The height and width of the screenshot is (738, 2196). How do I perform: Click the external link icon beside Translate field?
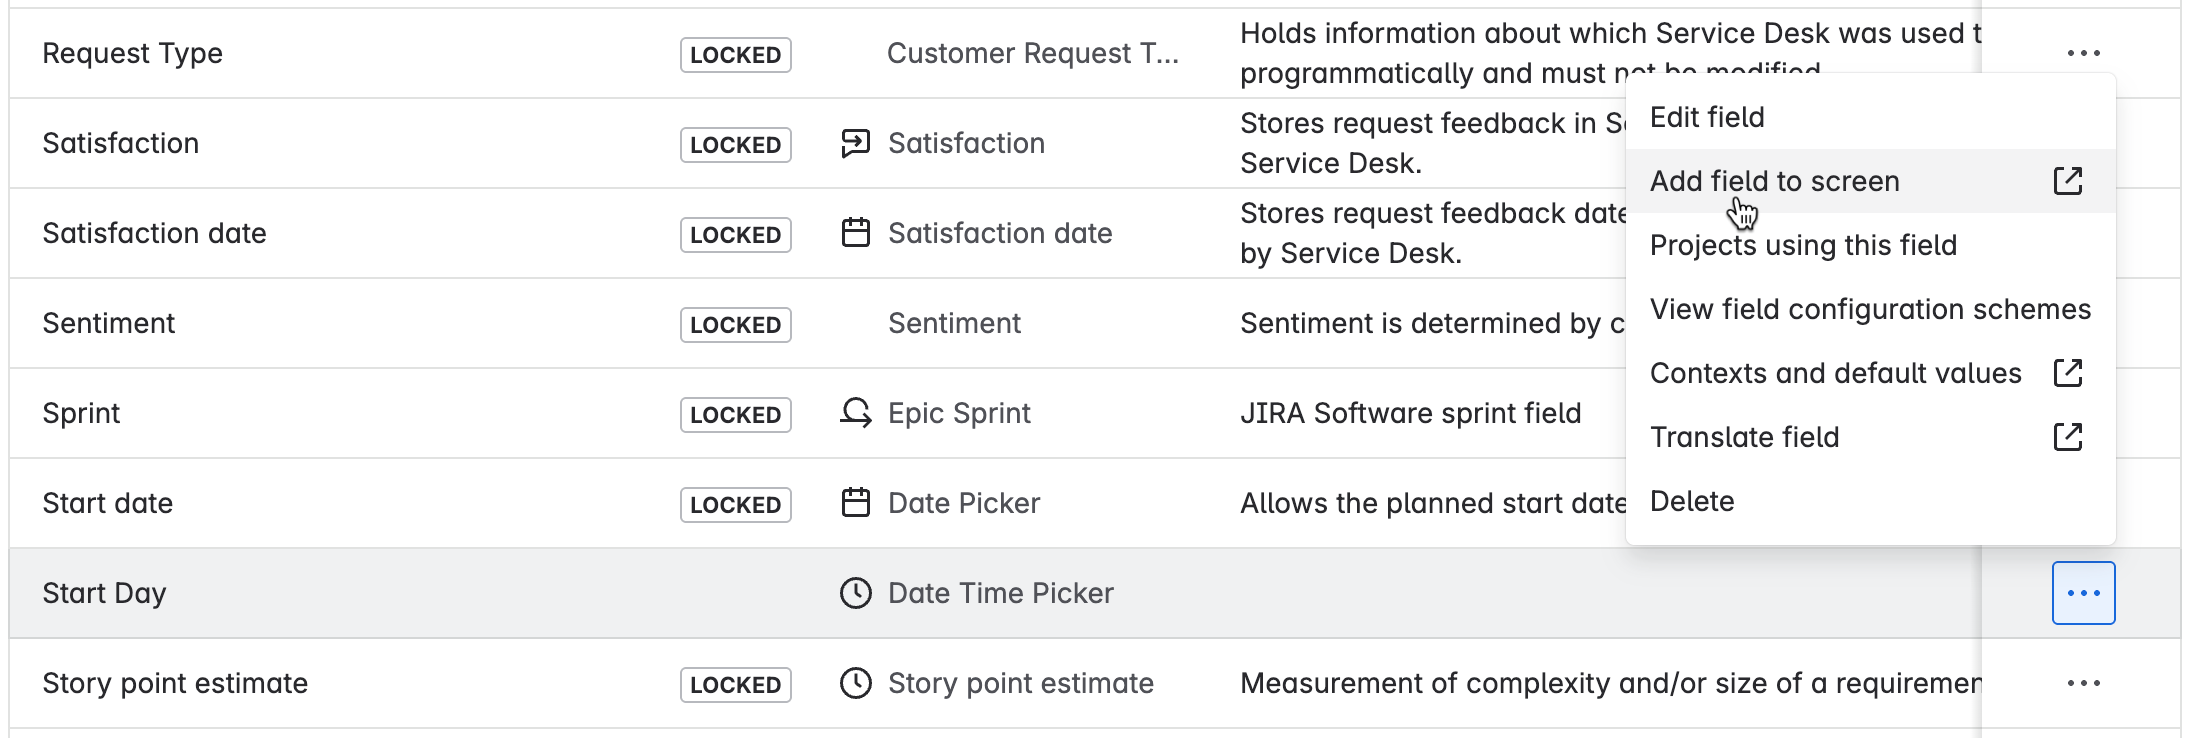click(2067, 437)
